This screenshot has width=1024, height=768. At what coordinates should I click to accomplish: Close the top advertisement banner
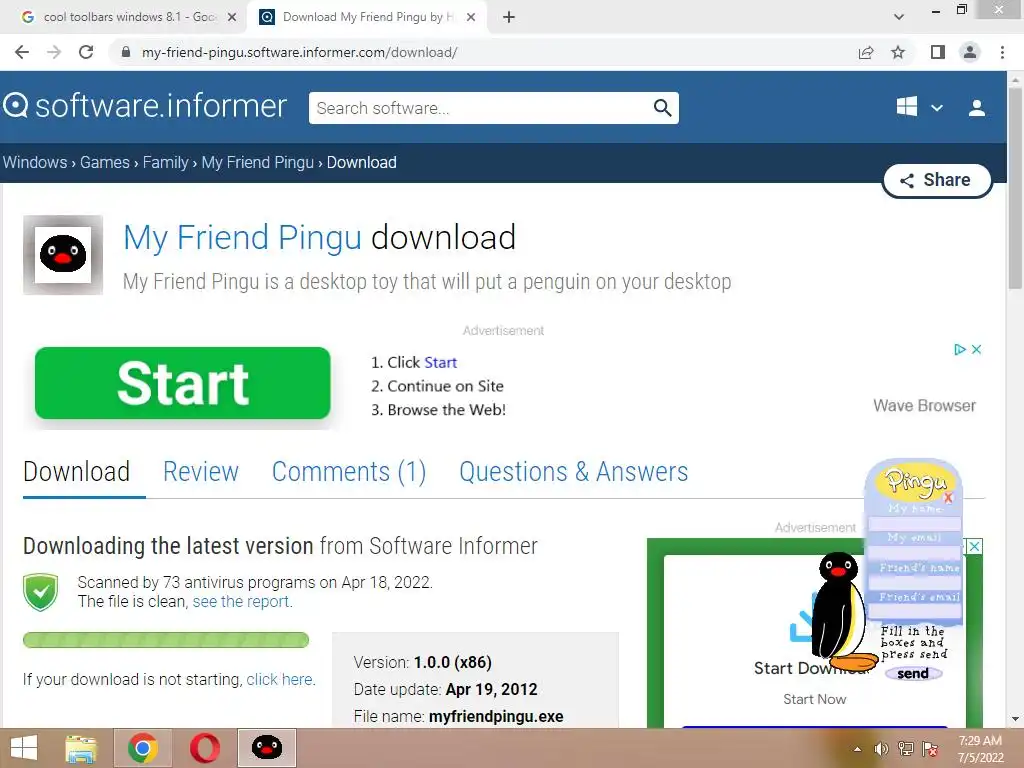[x=976, y=349]
